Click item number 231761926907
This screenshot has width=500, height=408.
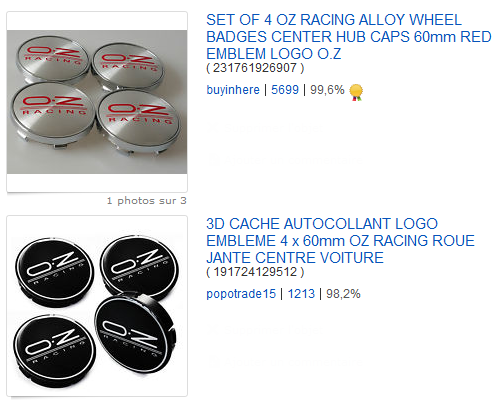[x=255, y=68]
